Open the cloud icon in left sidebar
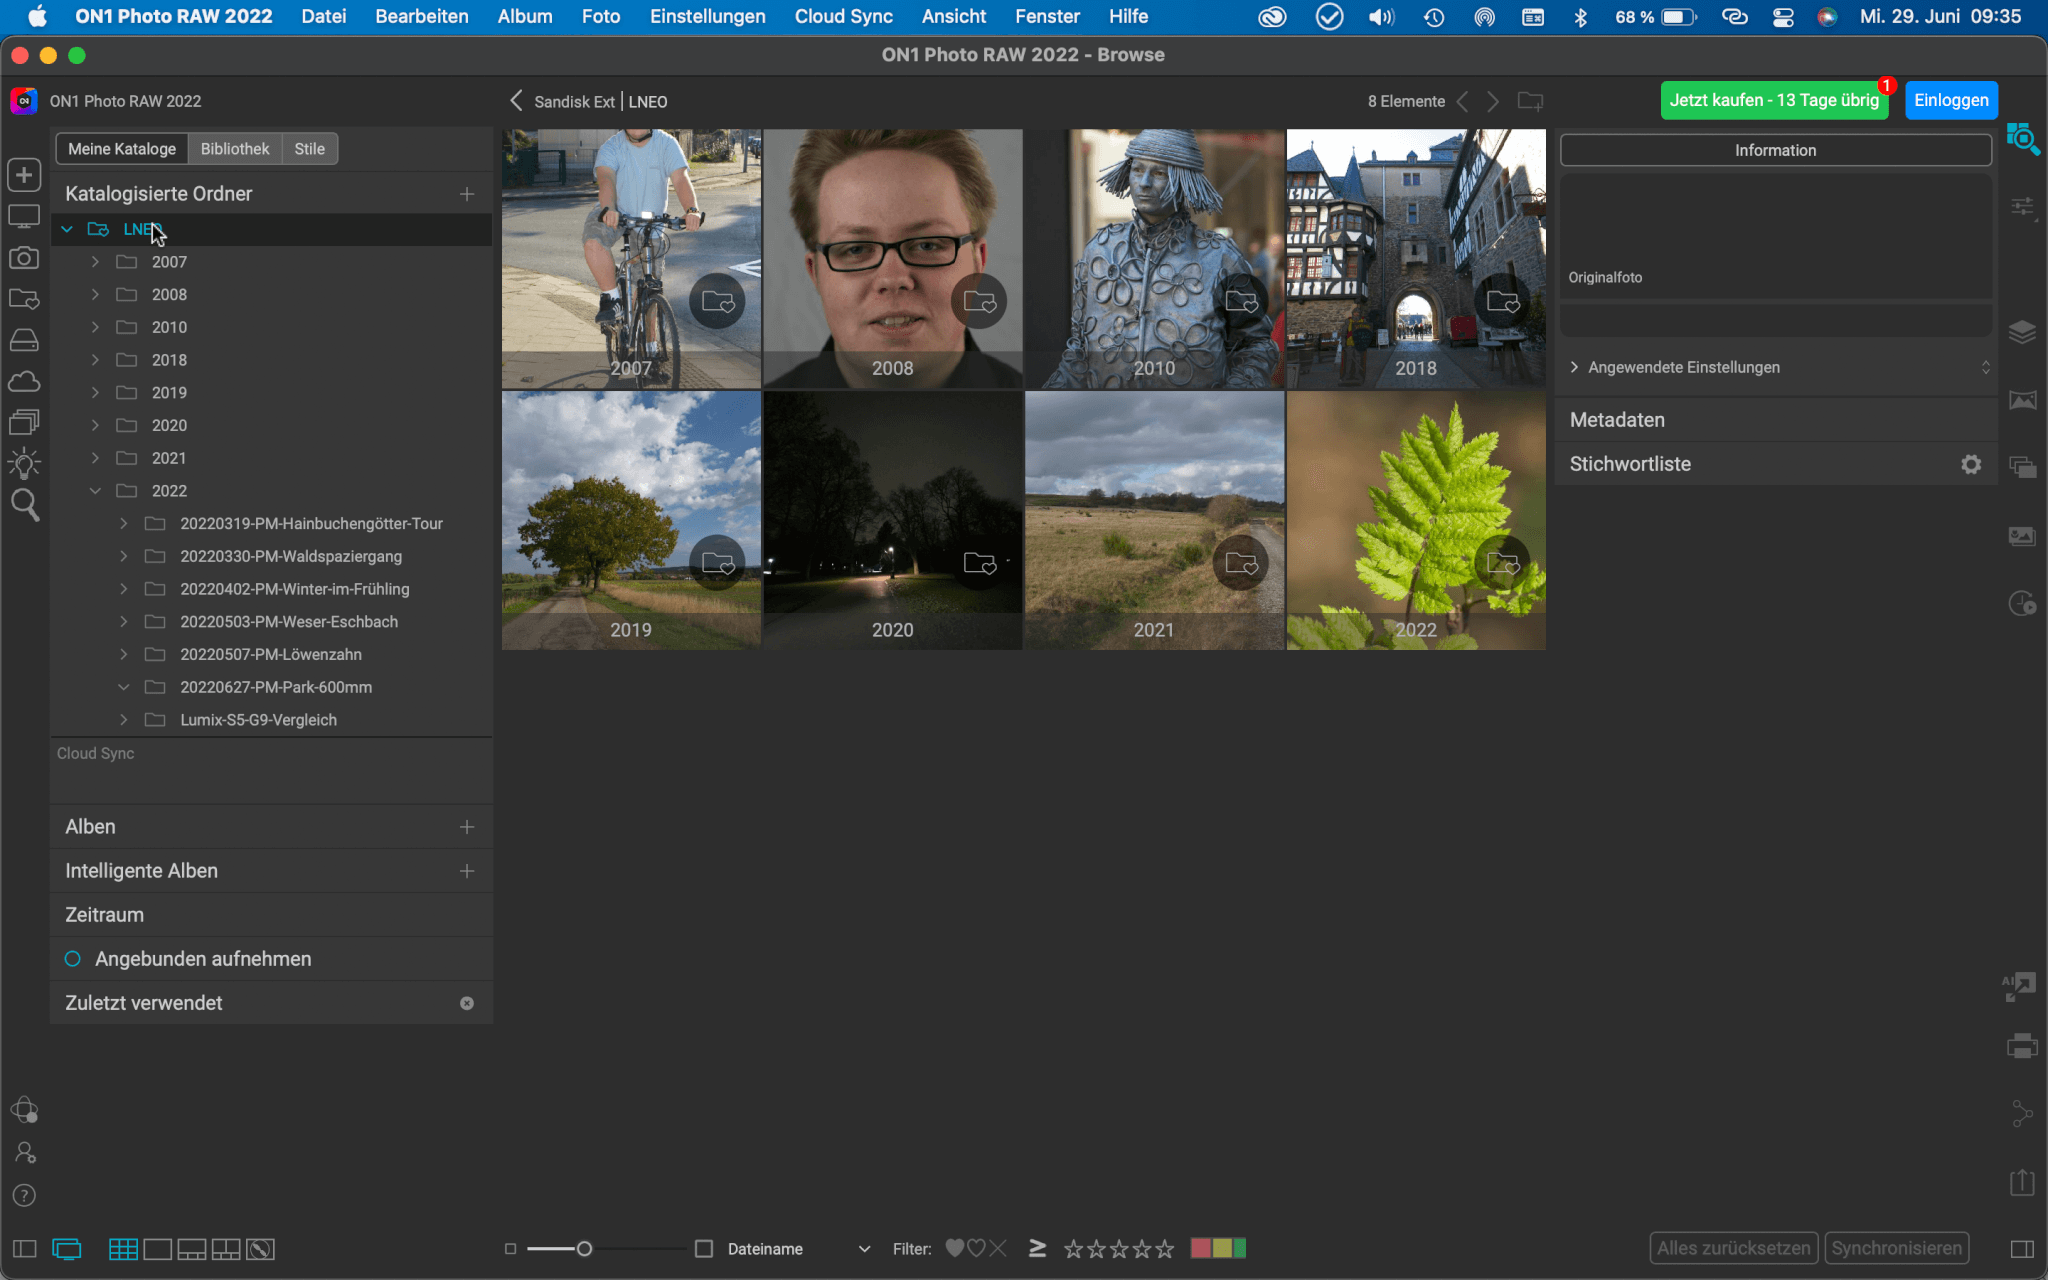Screen dimensions: 2048x1280 [24, 382]
